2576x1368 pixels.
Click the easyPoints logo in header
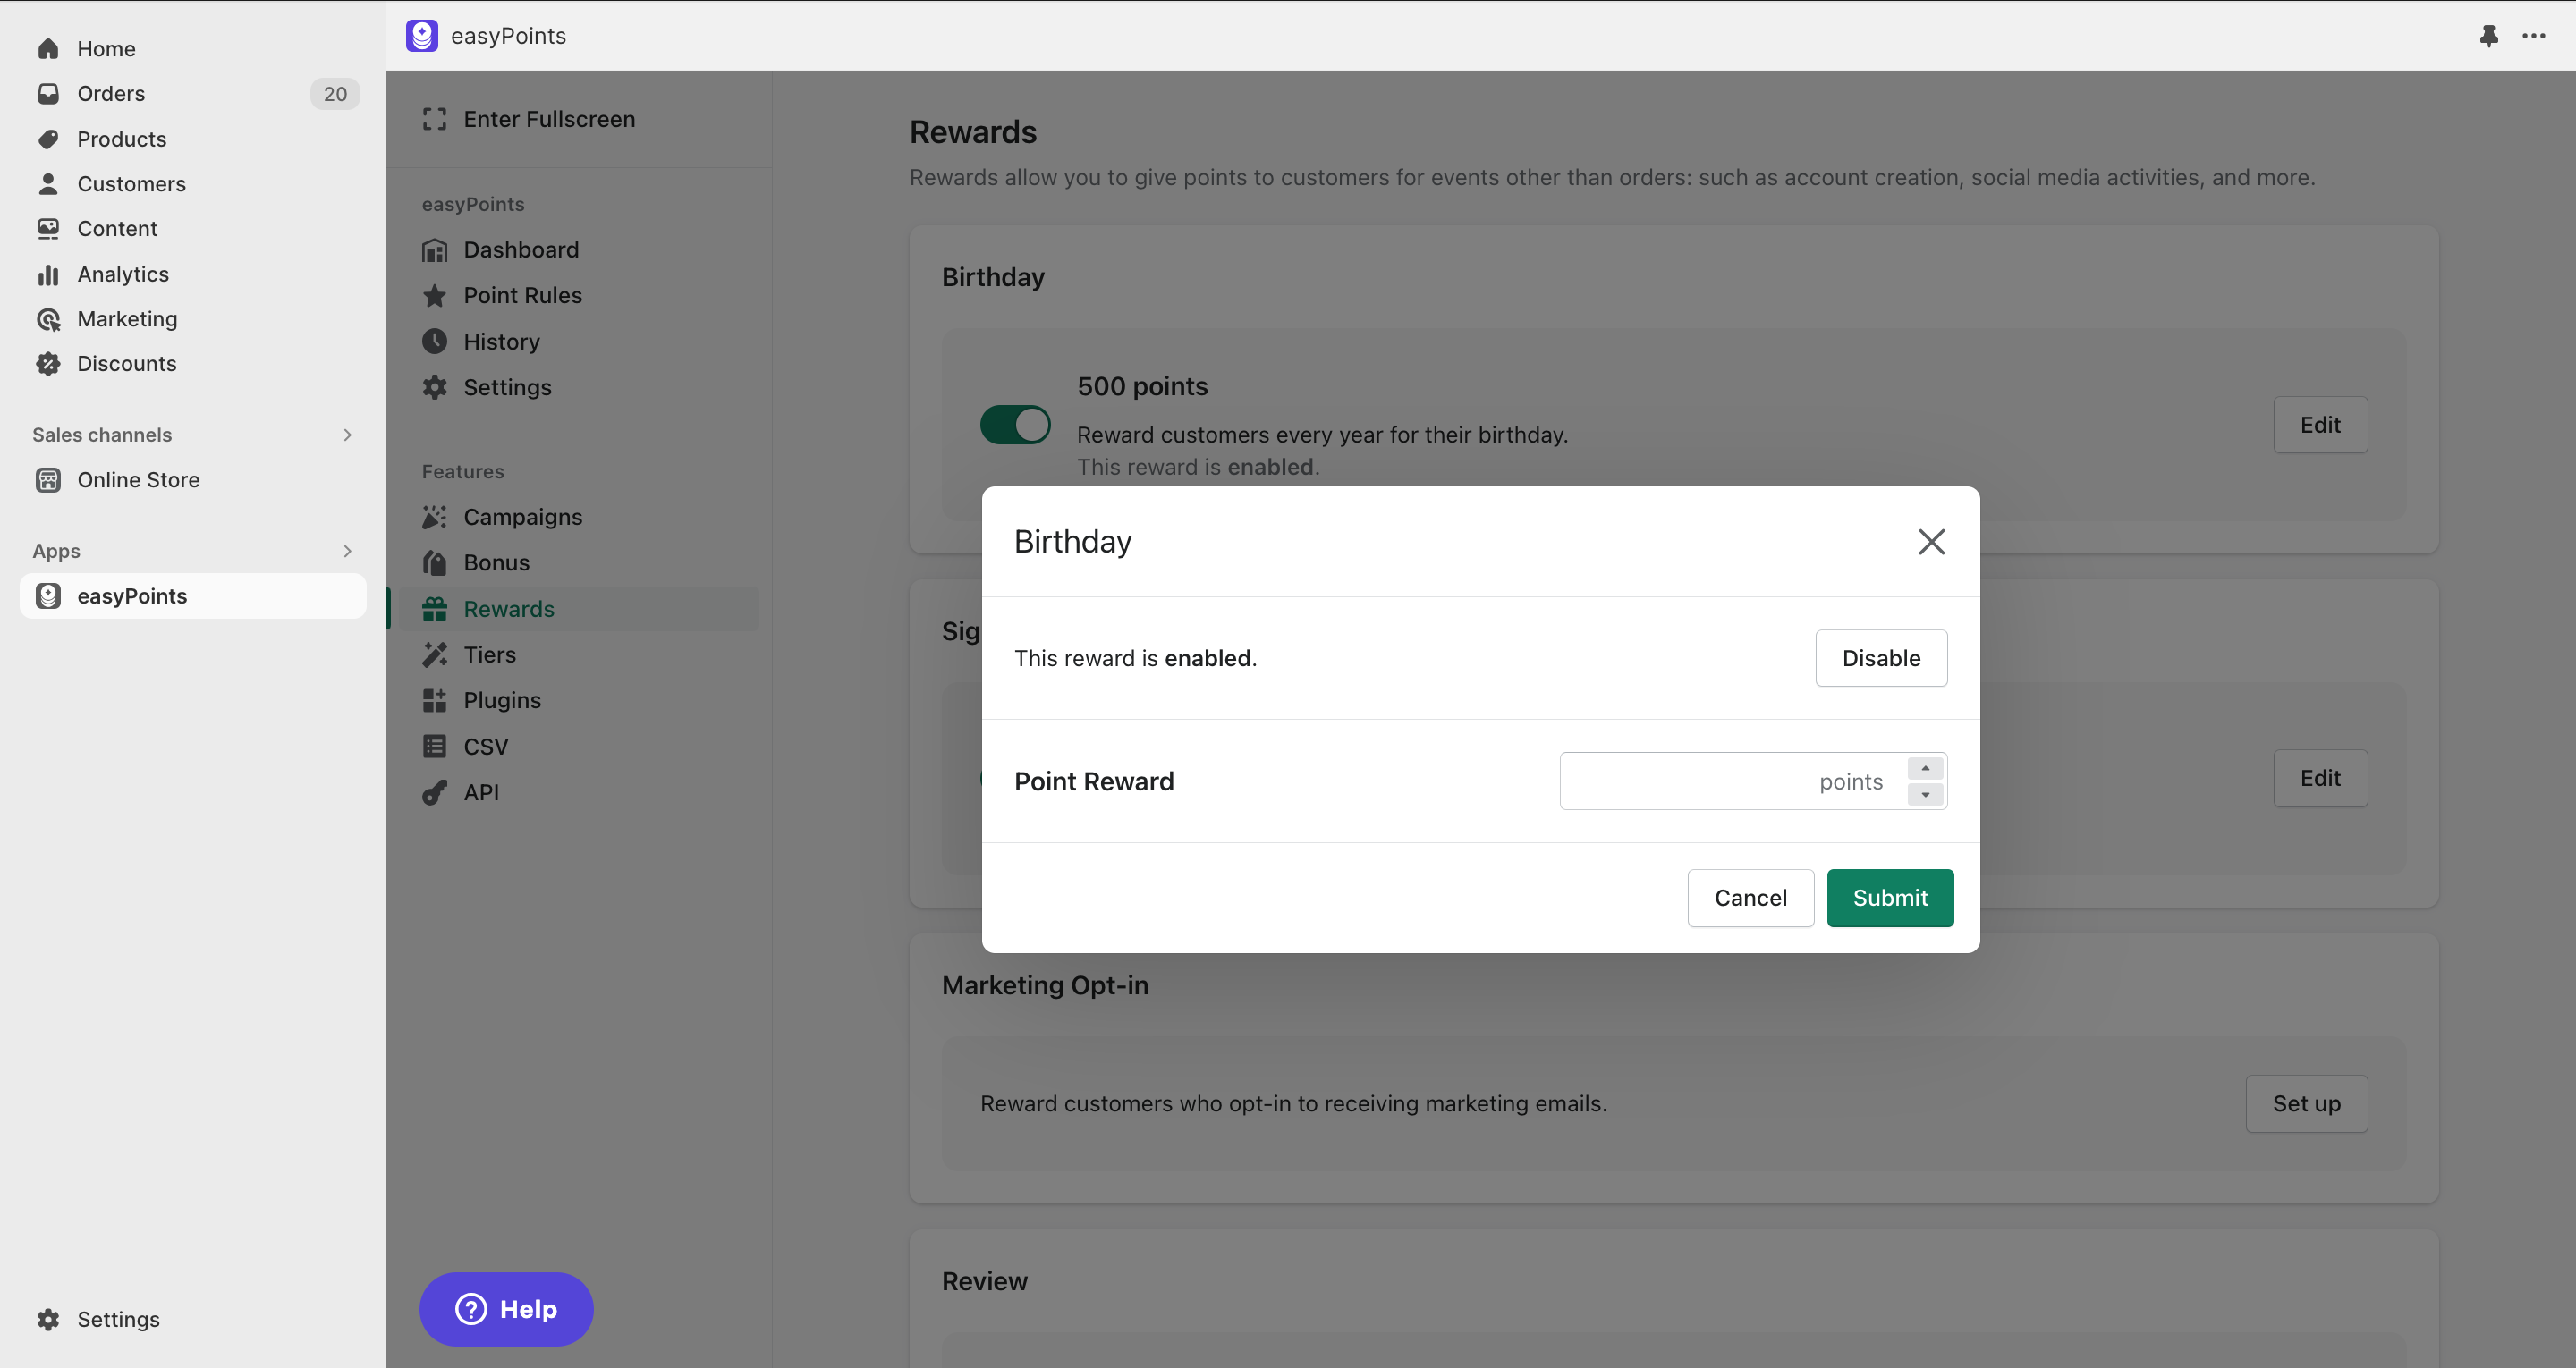tap(422, 35)
